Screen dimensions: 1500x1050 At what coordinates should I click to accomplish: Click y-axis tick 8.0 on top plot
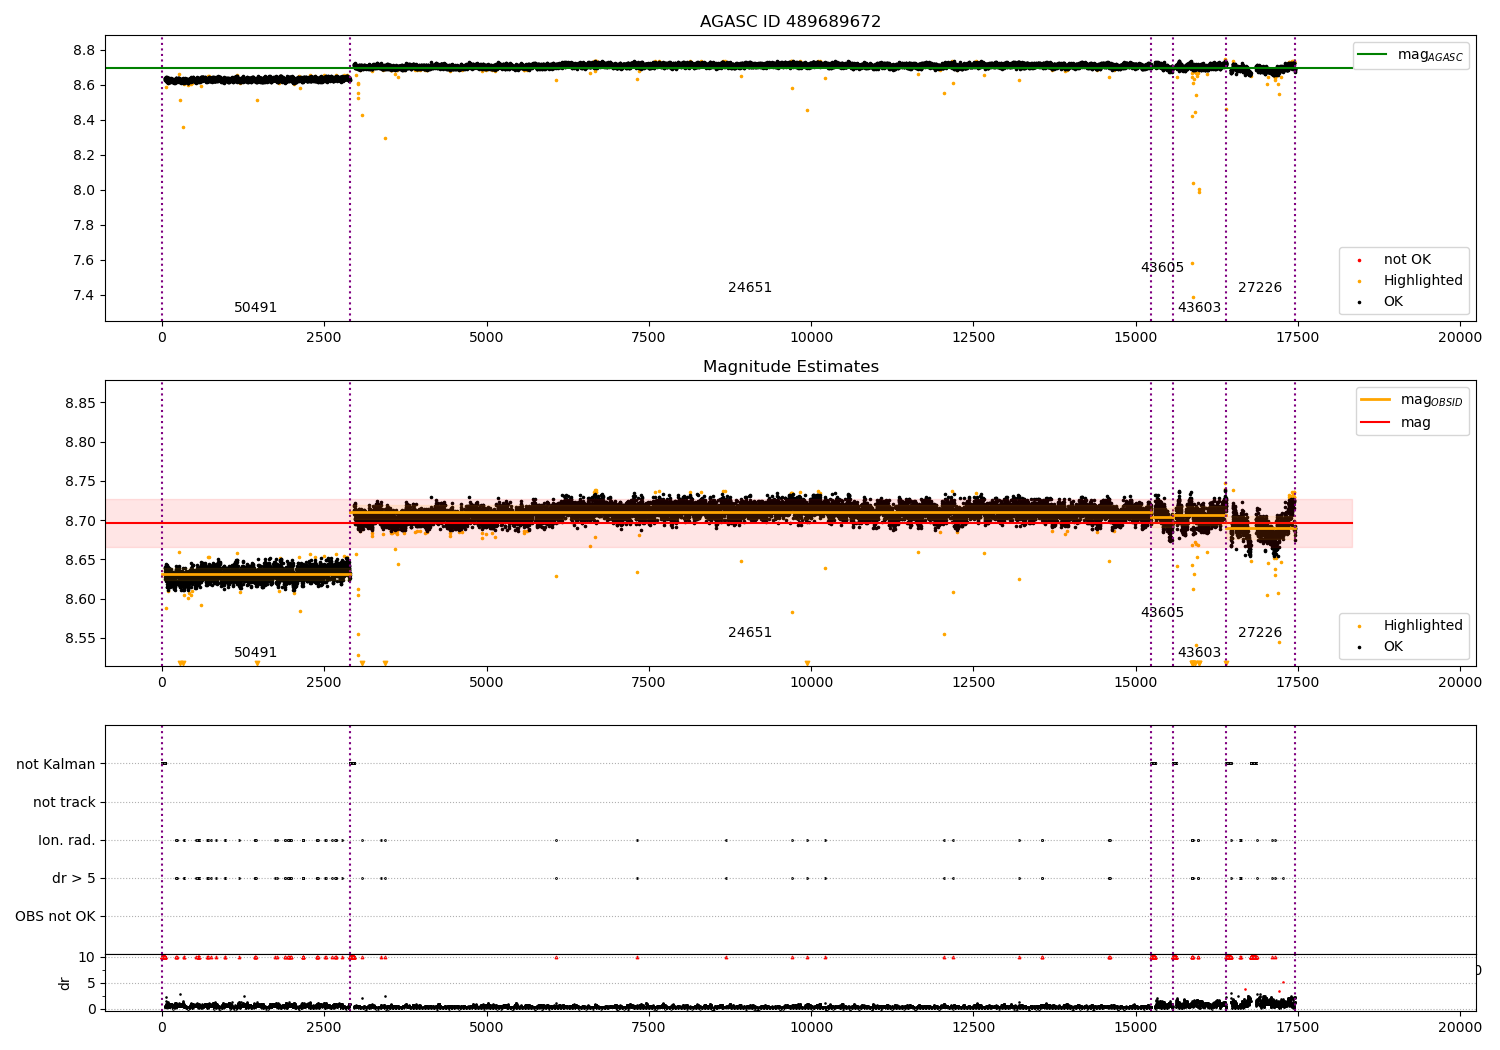click(84, 191)
